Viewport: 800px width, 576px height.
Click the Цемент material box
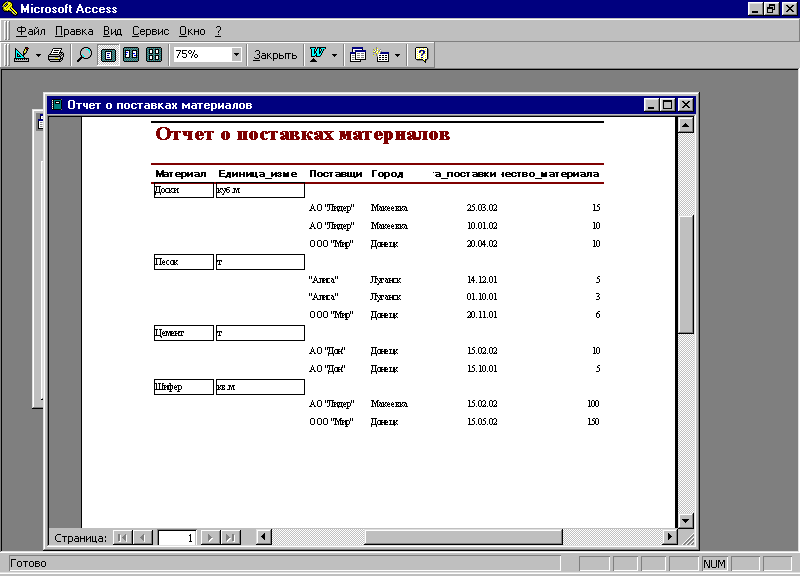(184, 333)
